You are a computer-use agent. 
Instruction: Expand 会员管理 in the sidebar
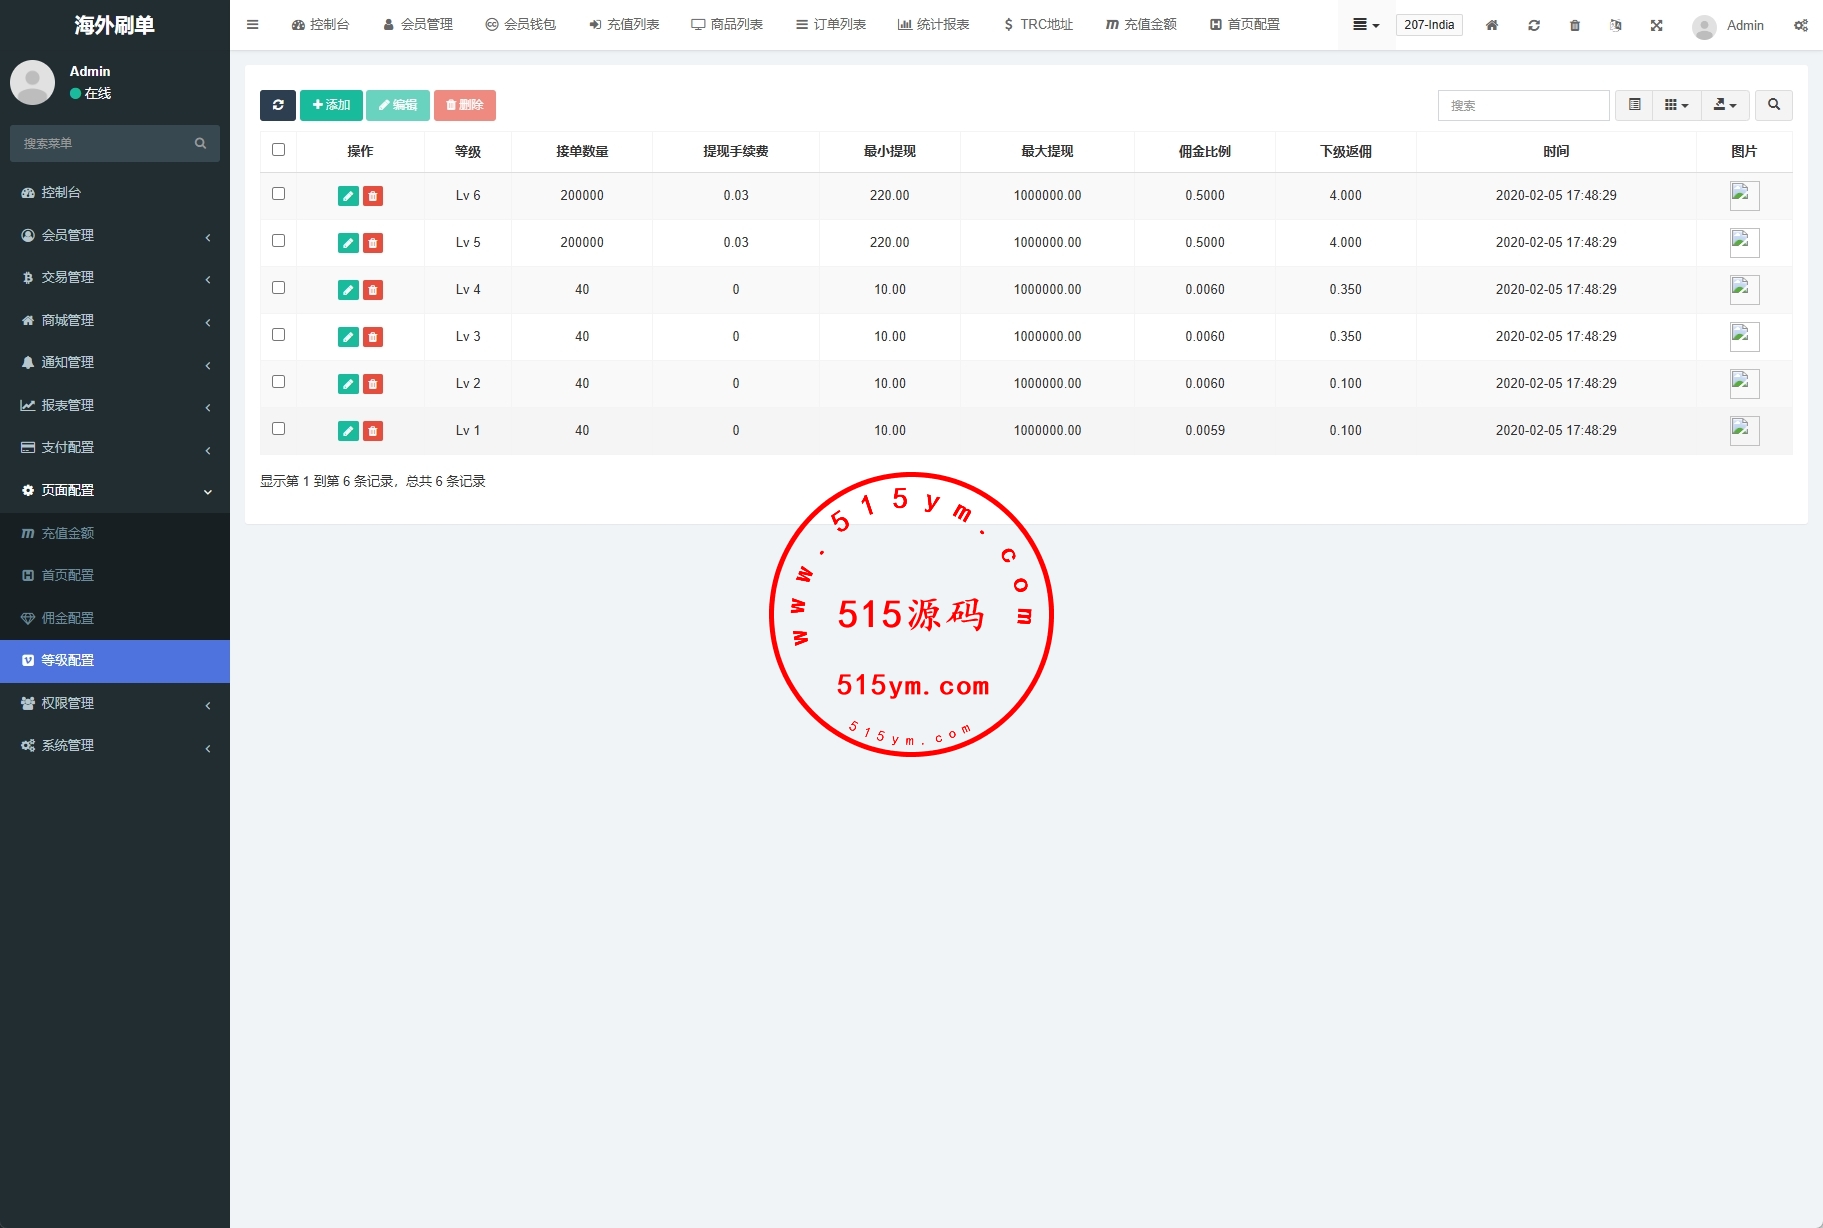click(x=115, y=235)
